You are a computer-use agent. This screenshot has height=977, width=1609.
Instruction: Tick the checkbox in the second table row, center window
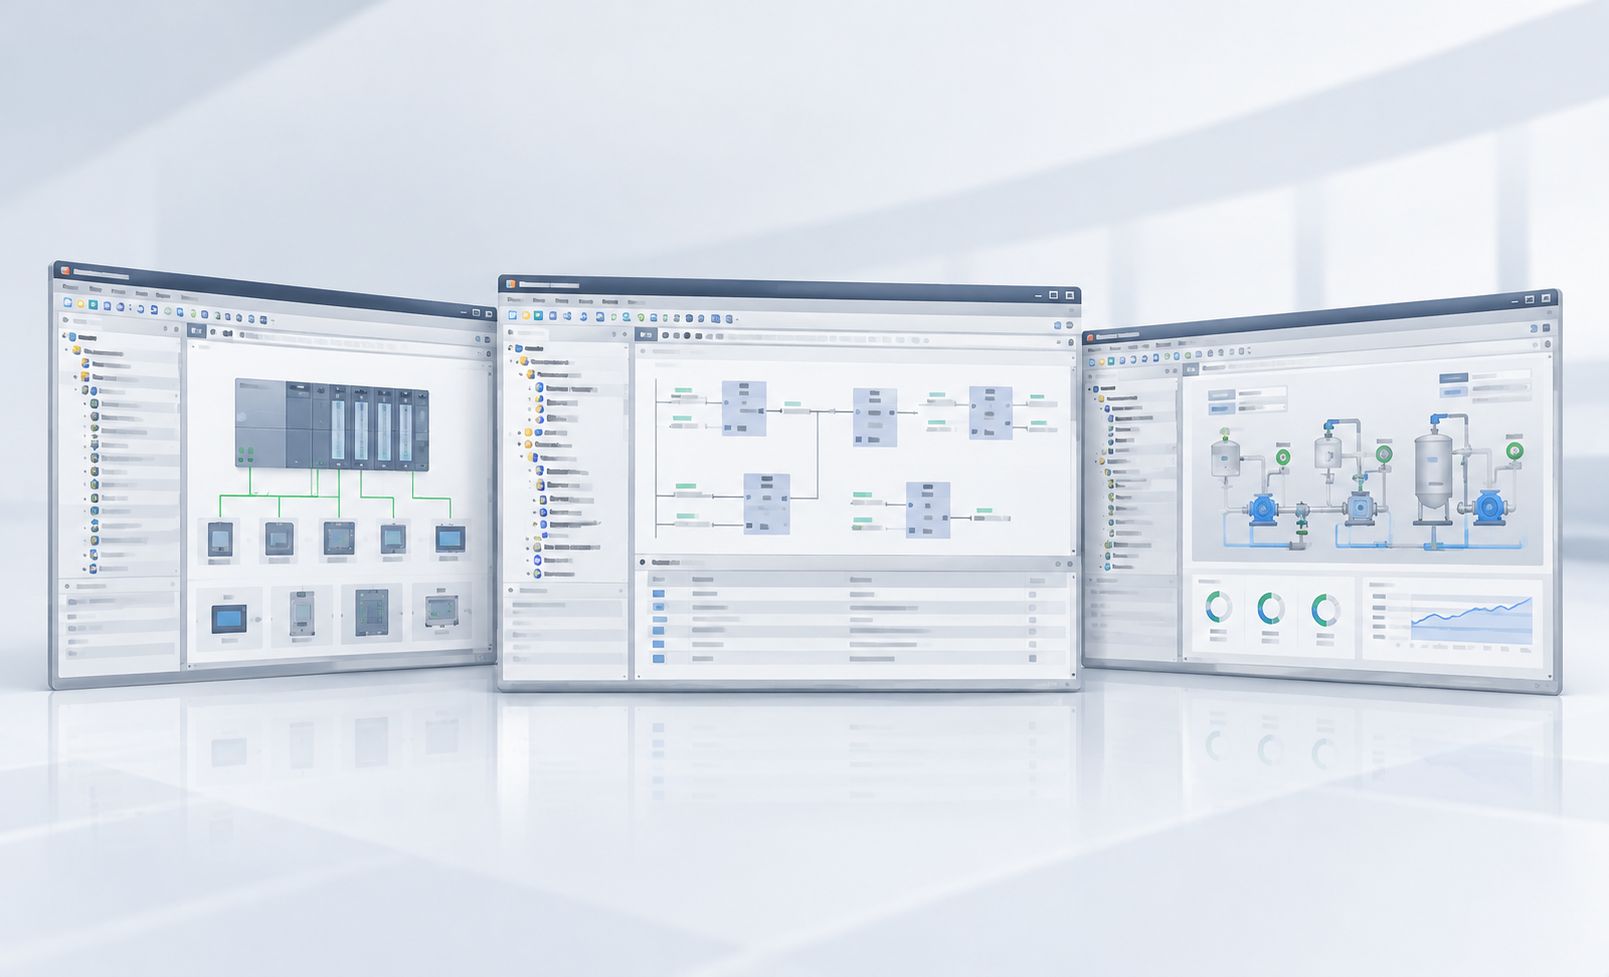pyautogui.click(x=1033, y=607)
